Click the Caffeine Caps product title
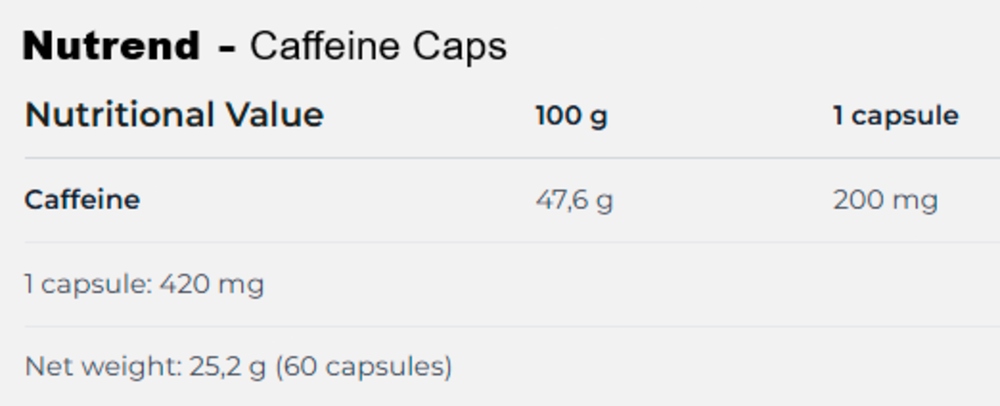This screenshot has height=406, width=1000. (x=378, y=46)
